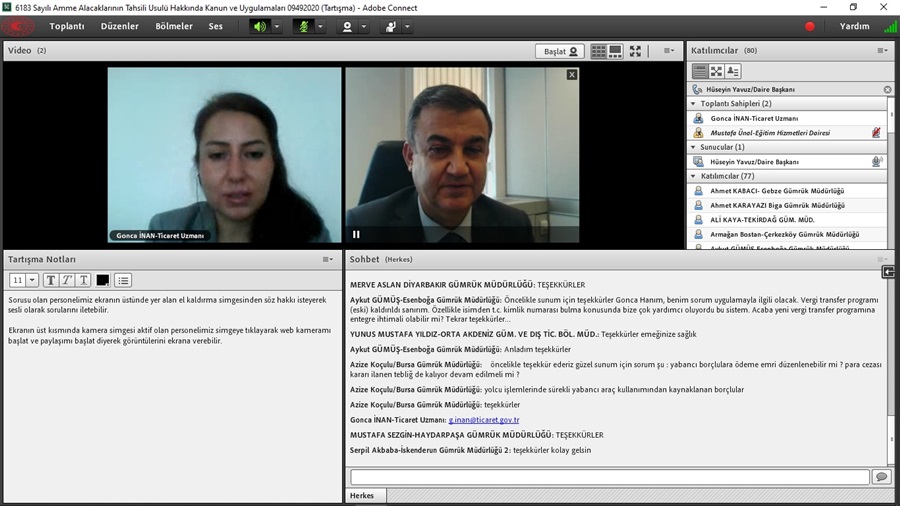This screenshot has height=506, width=900.
Task: Open the Ses menu
Action: [x=215, y=26]
